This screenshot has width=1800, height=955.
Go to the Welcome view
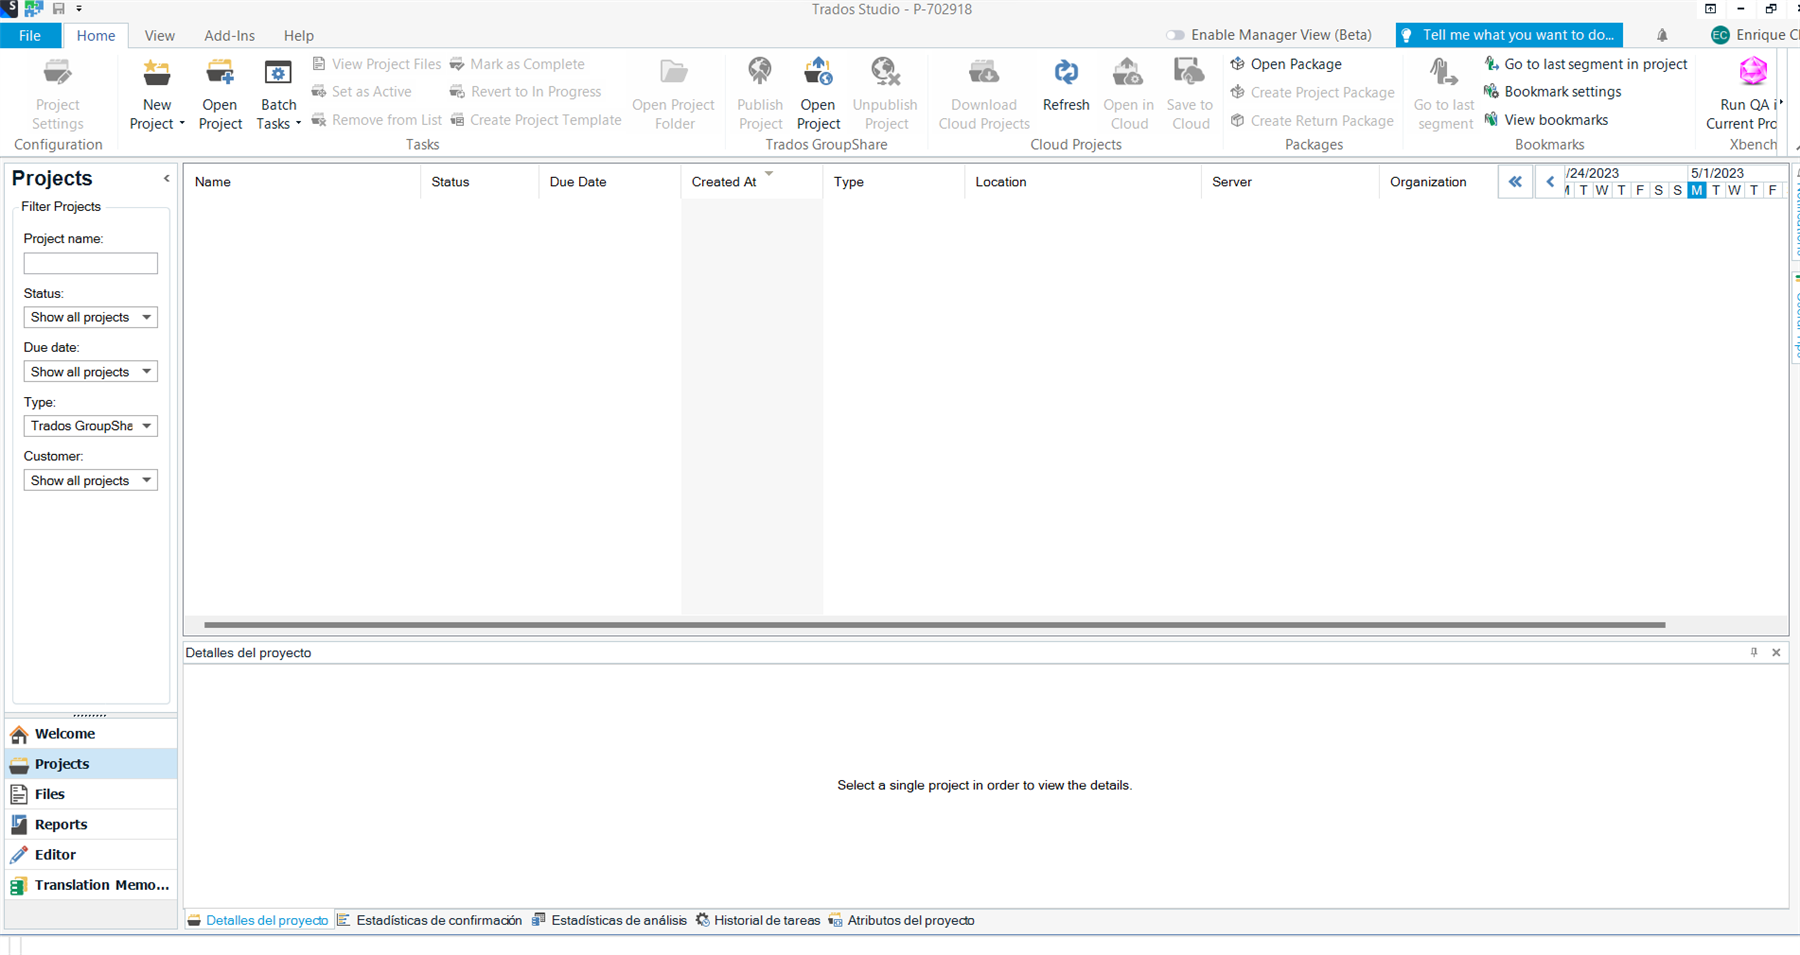tap(91, 734)
